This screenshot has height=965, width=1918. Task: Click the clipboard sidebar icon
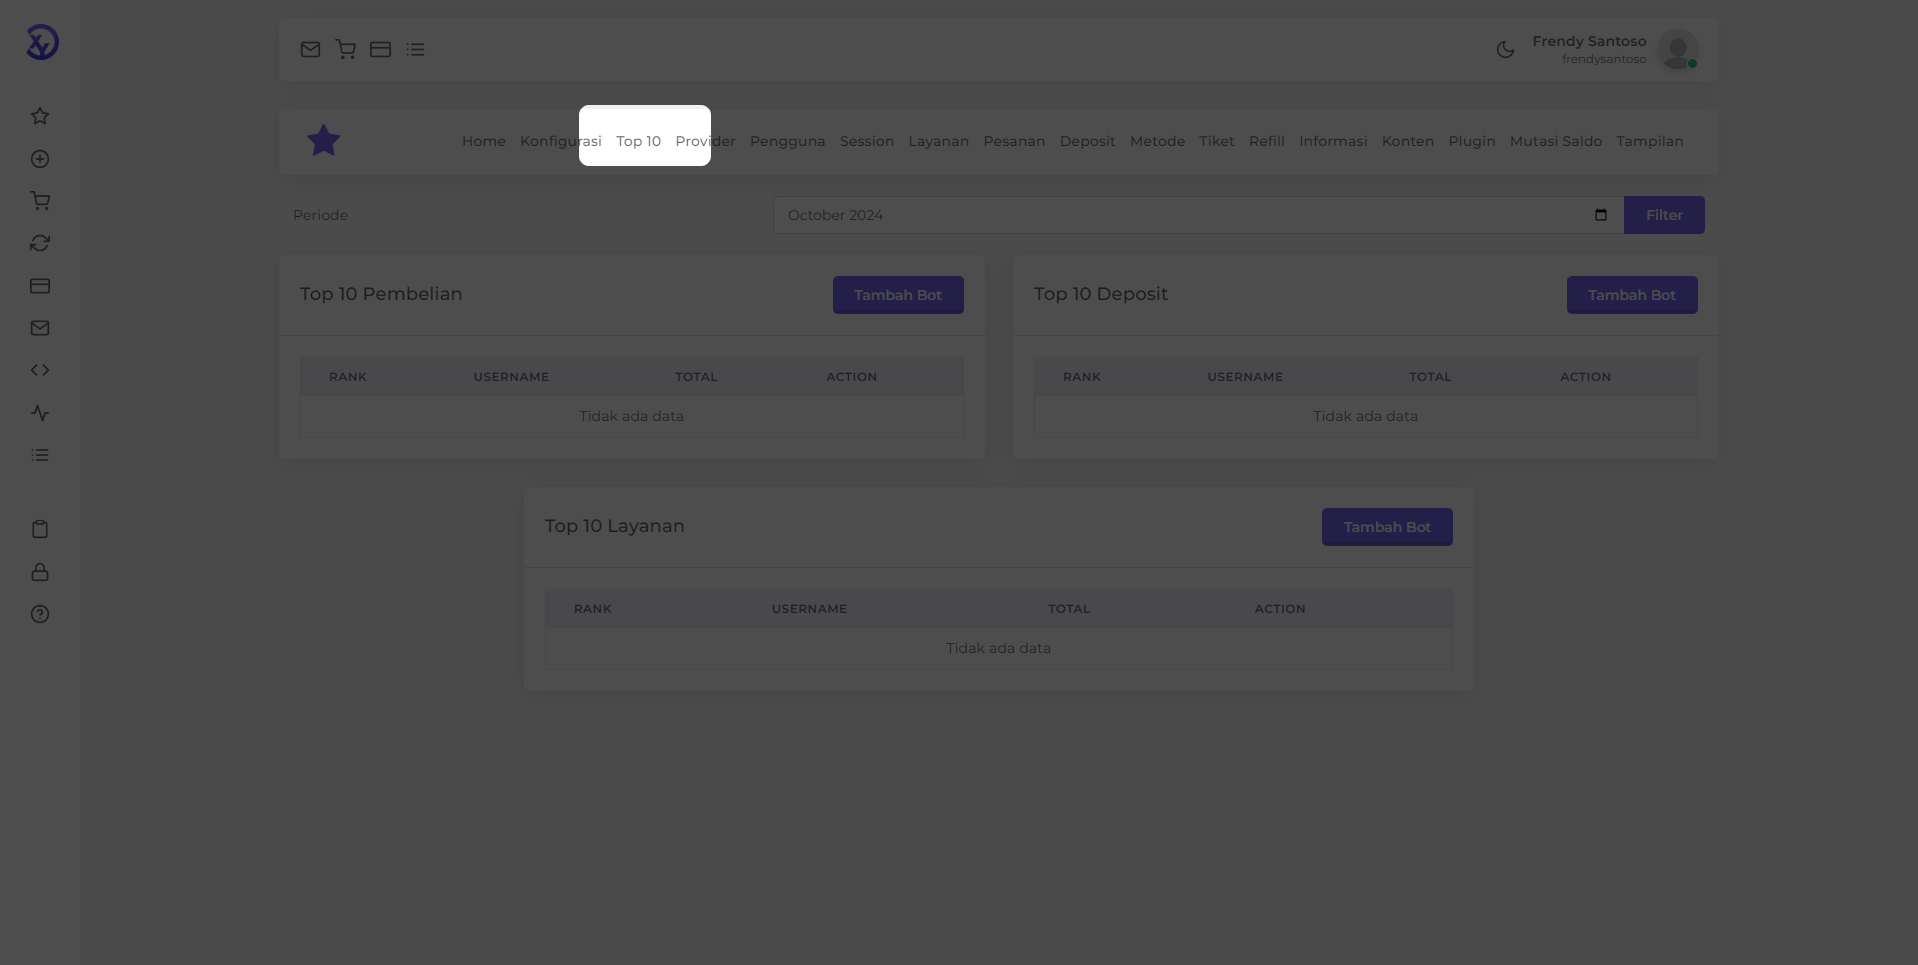pos(40,529)
